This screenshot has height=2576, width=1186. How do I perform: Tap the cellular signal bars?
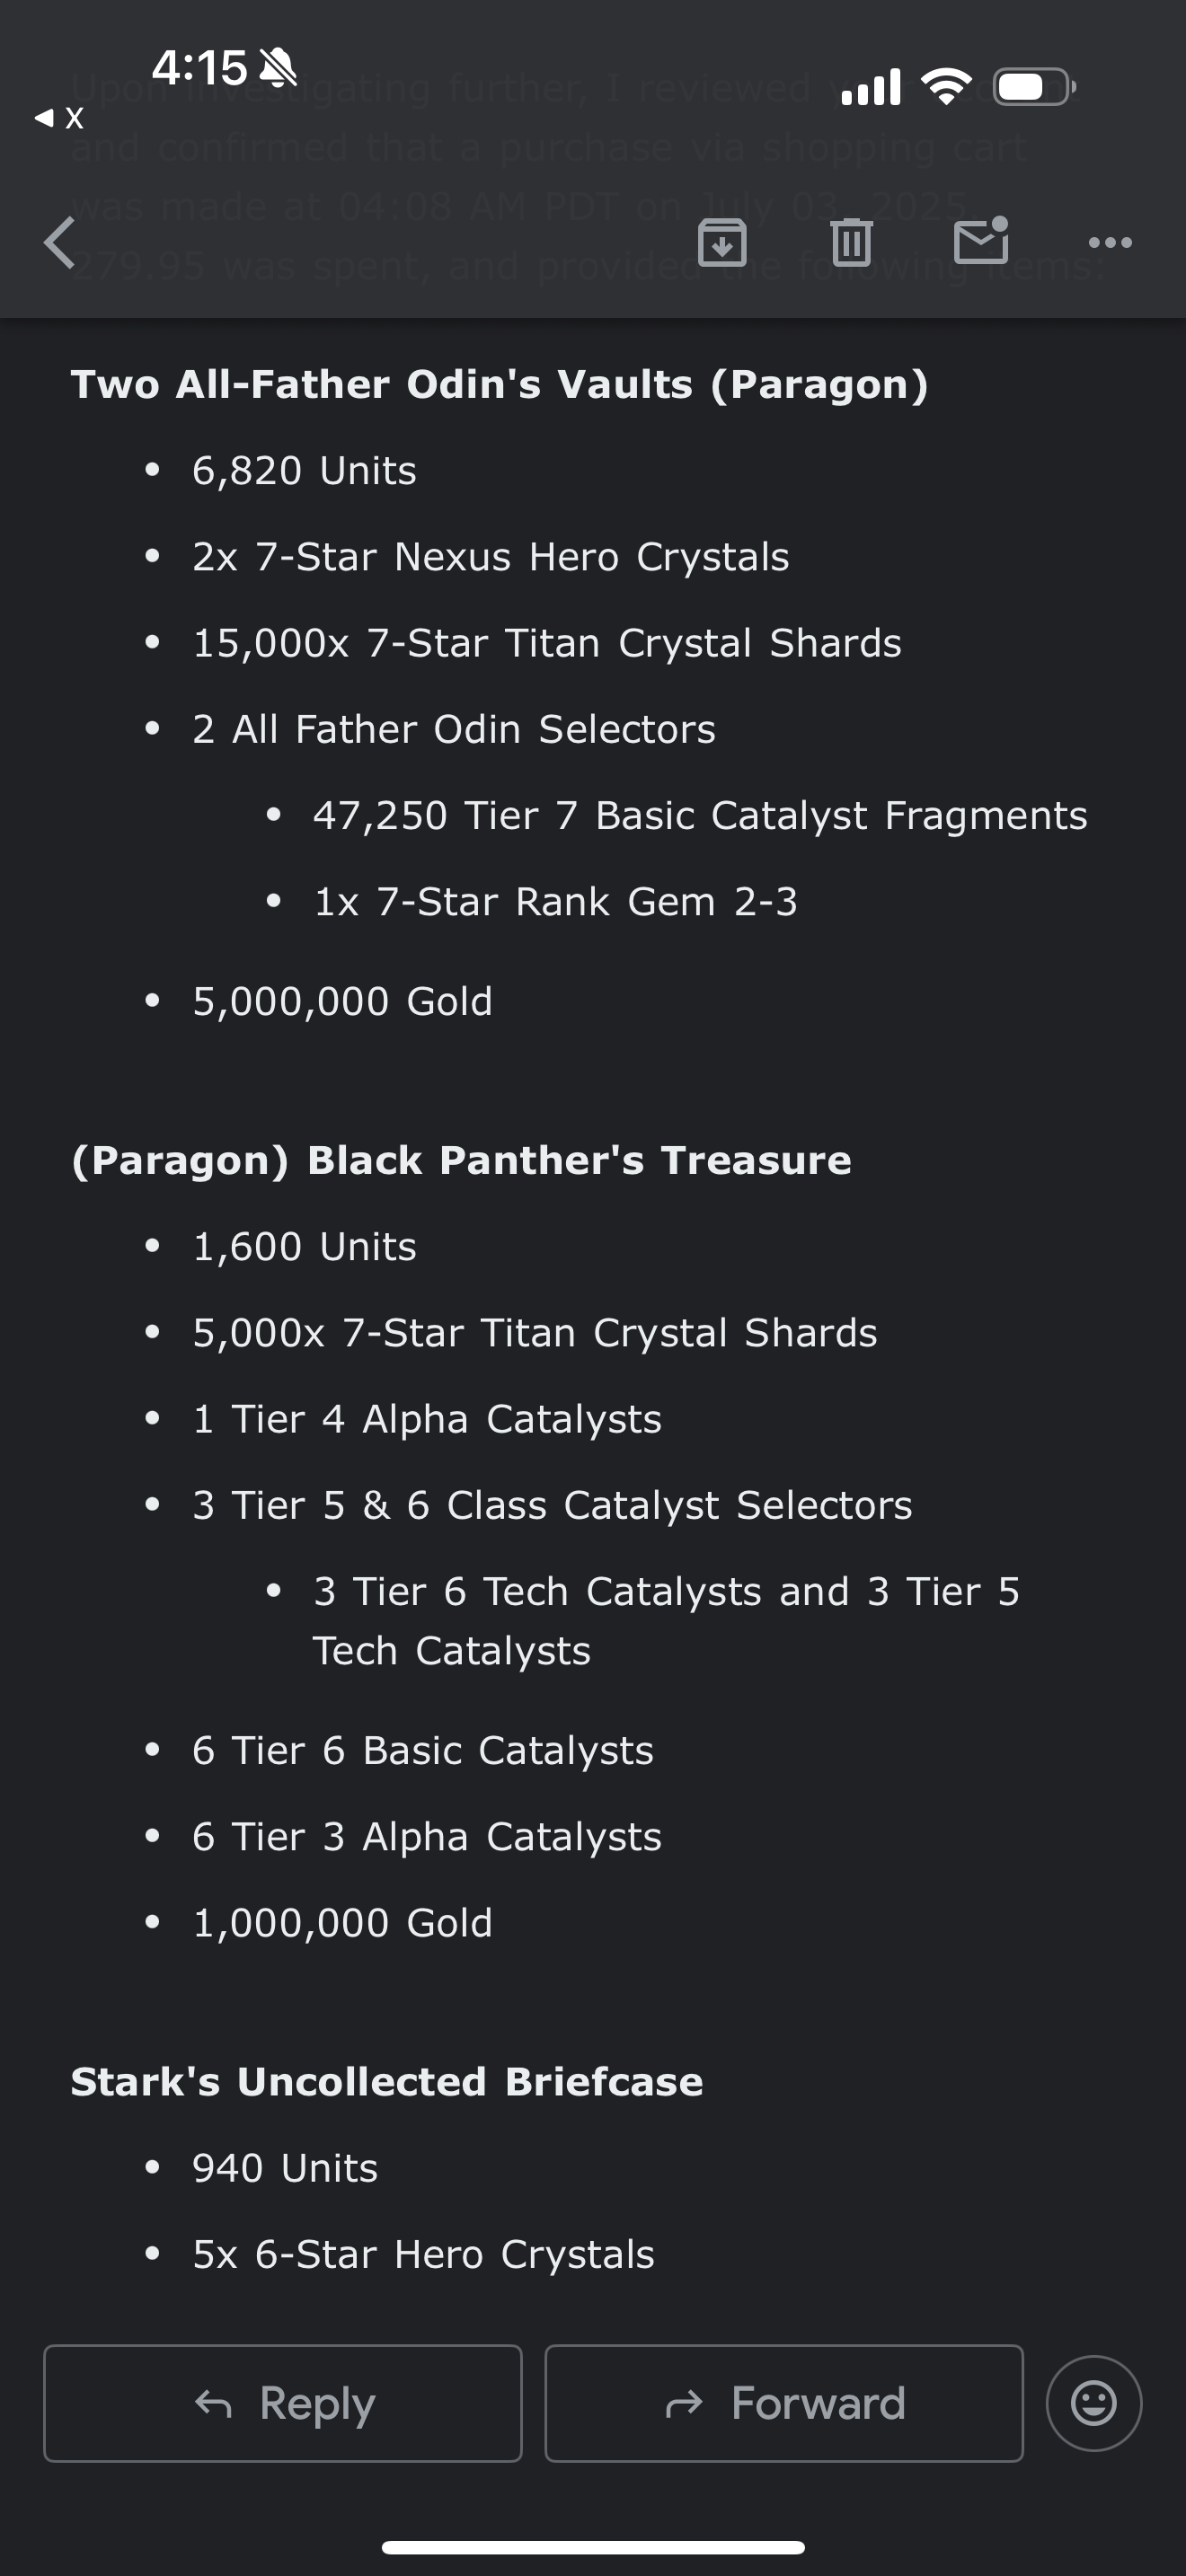pyautogui.click(x=871, y=87)
